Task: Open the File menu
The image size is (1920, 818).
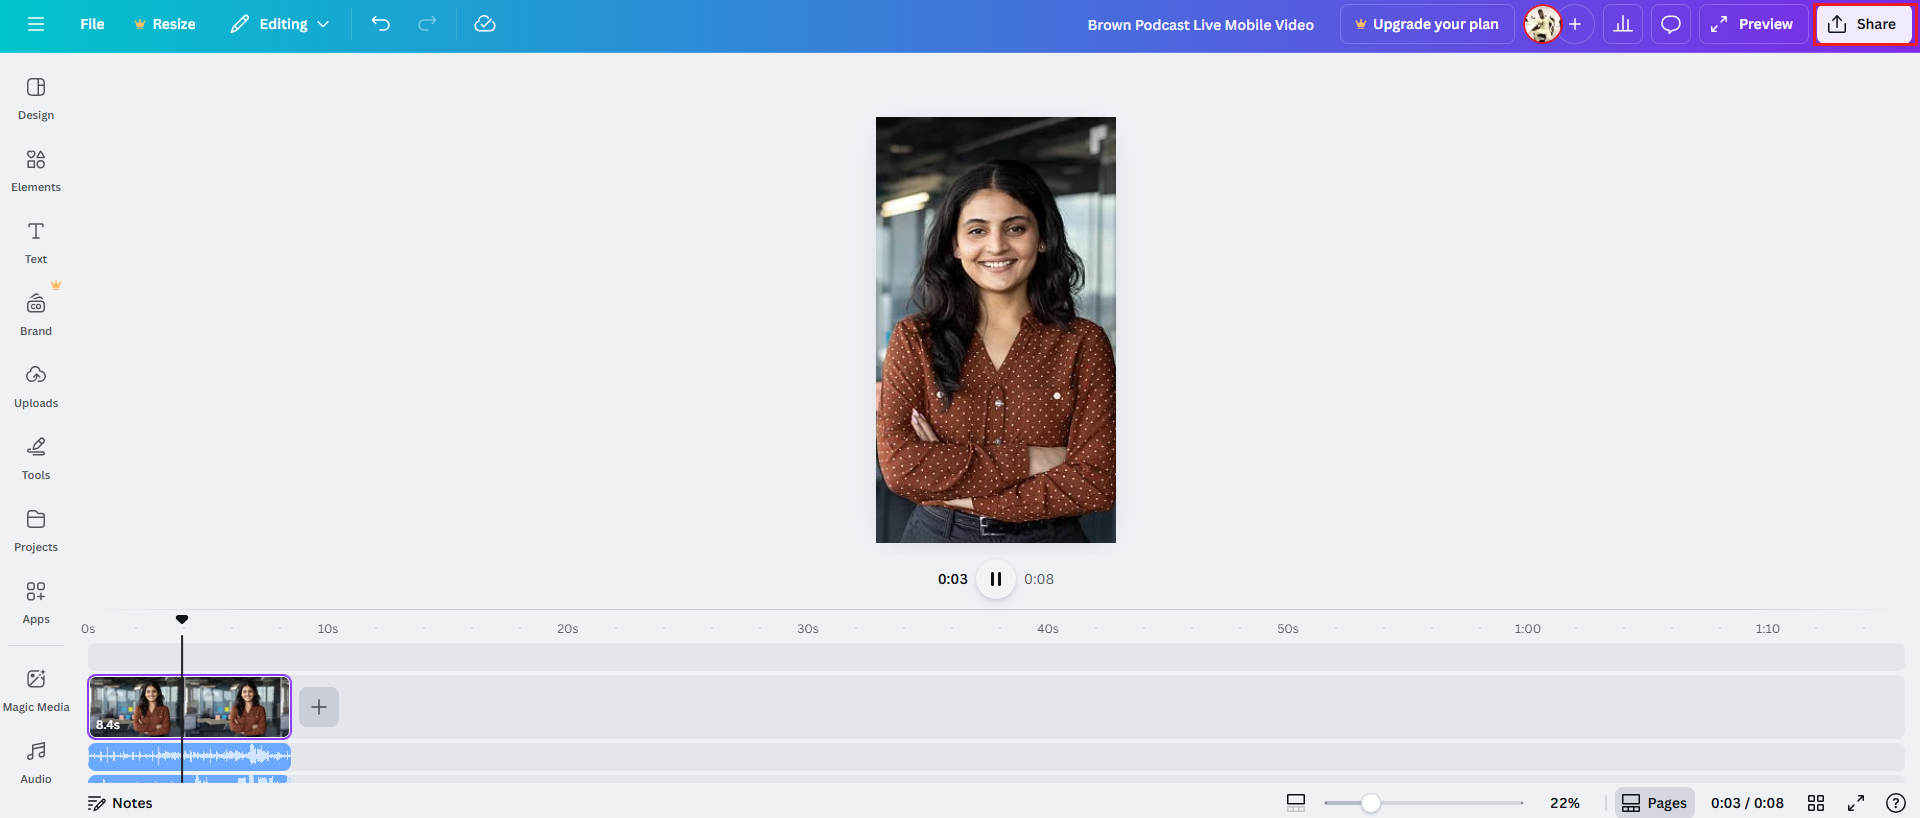Action: [x=92, y=24]
